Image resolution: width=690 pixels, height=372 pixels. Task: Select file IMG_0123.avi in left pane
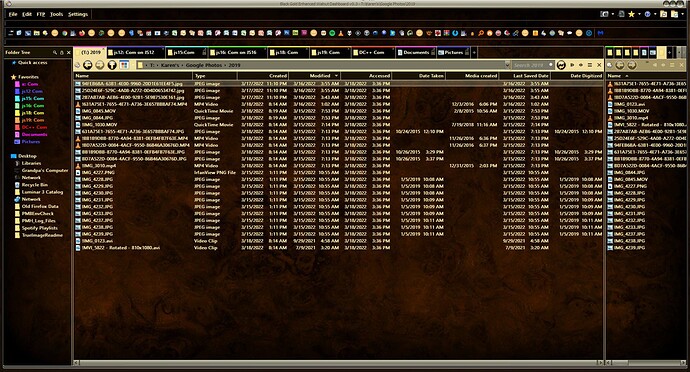point(97,241)
